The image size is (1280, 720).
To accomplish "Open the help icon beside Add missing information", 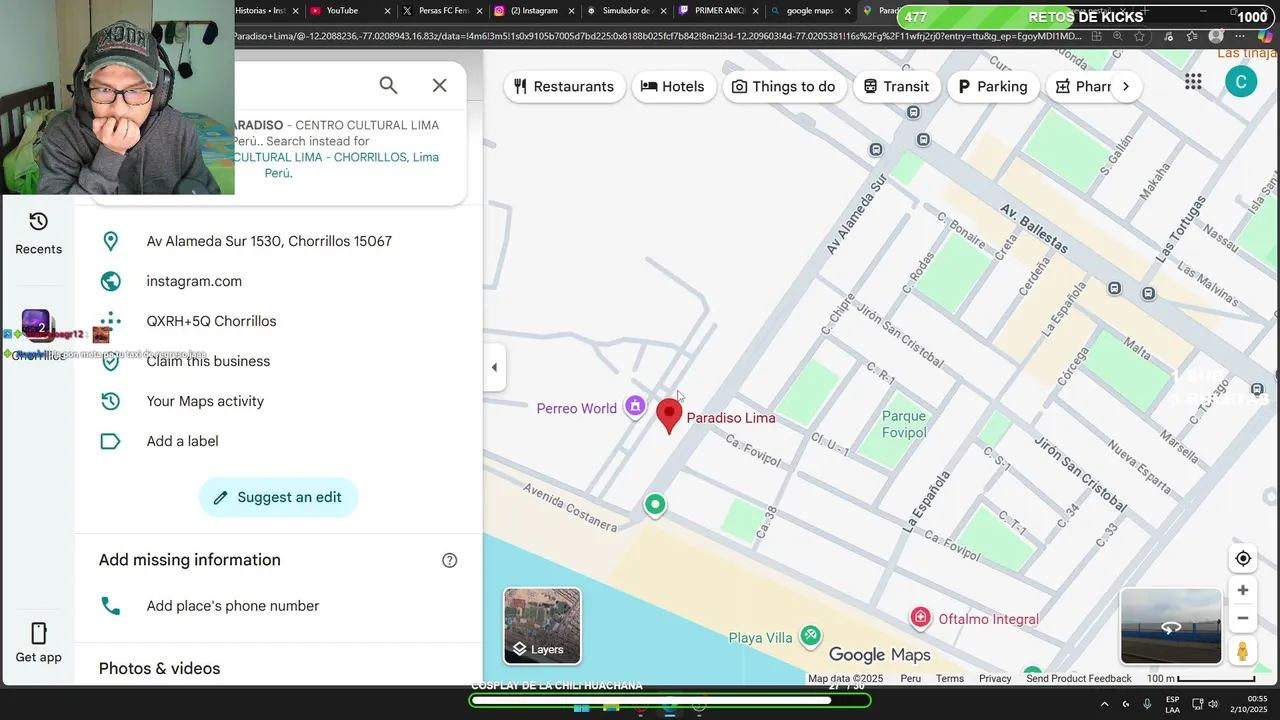I will point(450,560).
